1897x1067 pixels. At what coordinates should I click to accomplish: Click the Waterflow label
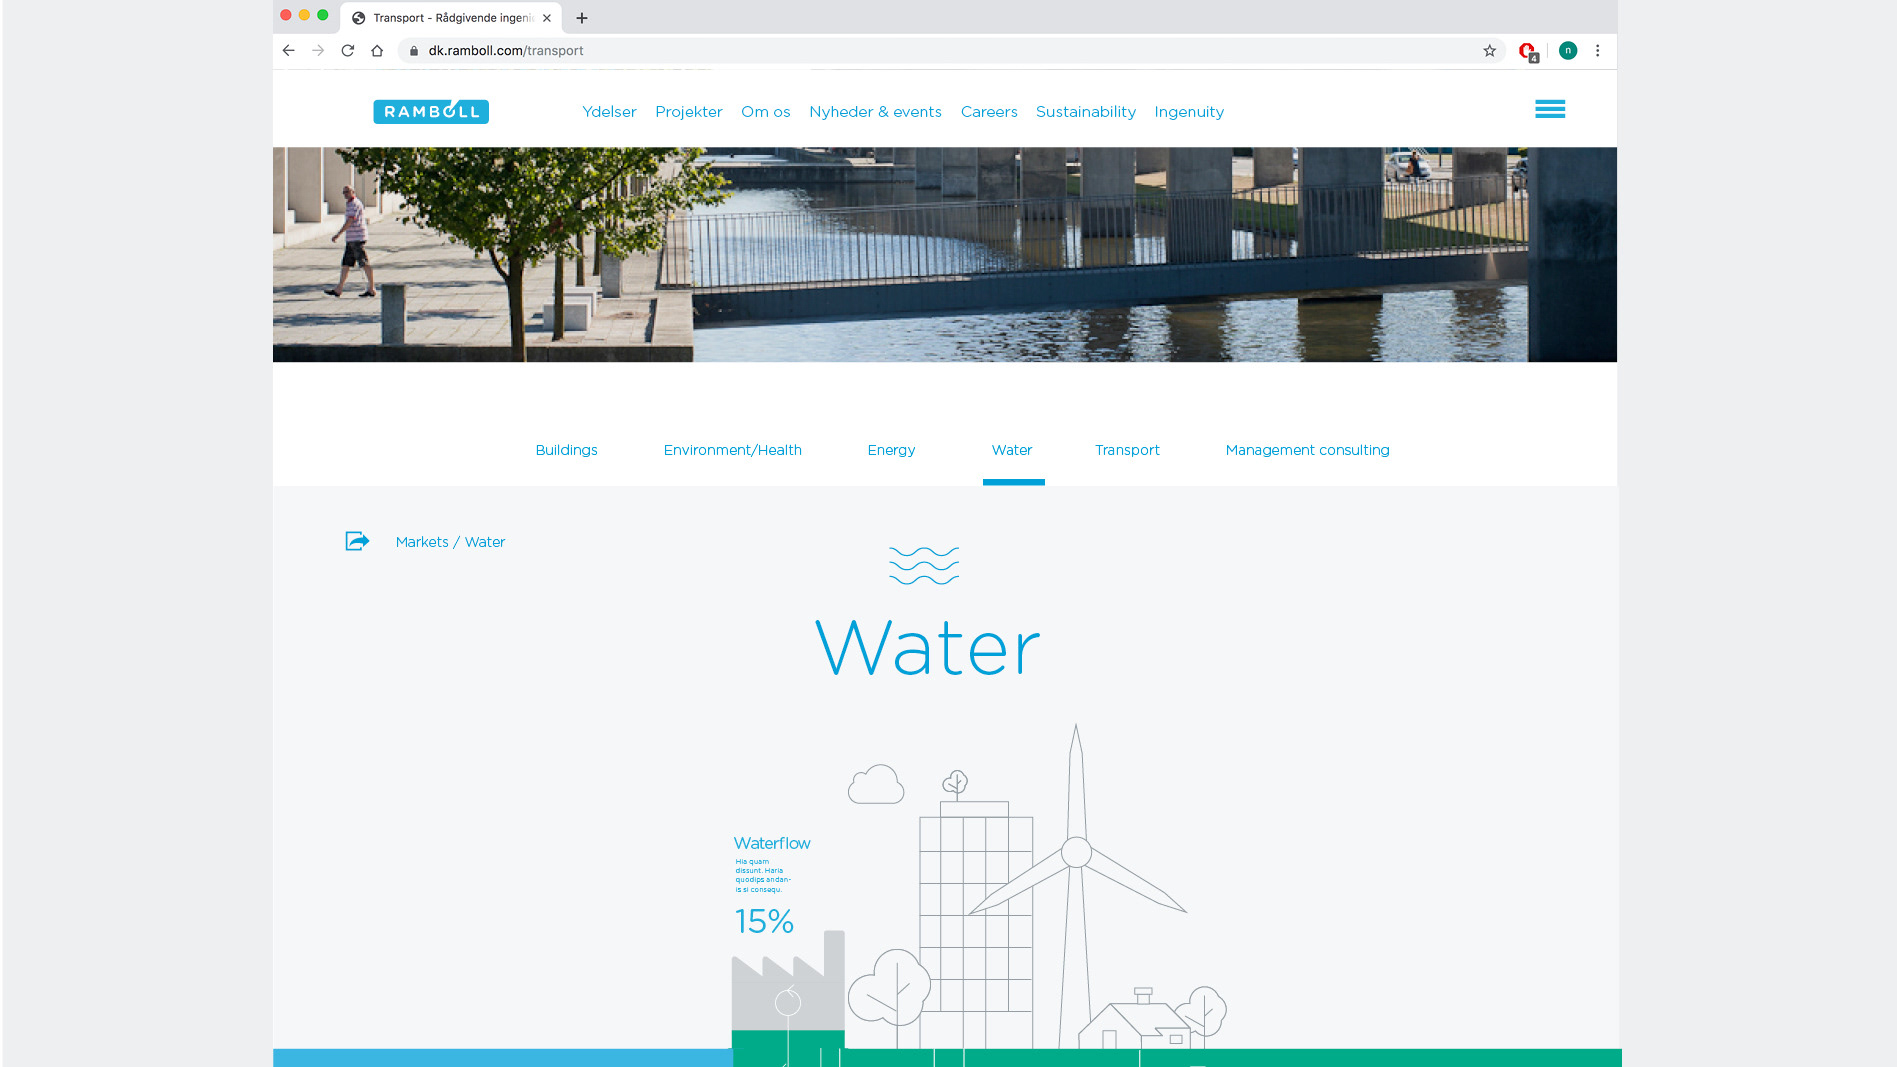pyautogui.click(x=772, y=843)
